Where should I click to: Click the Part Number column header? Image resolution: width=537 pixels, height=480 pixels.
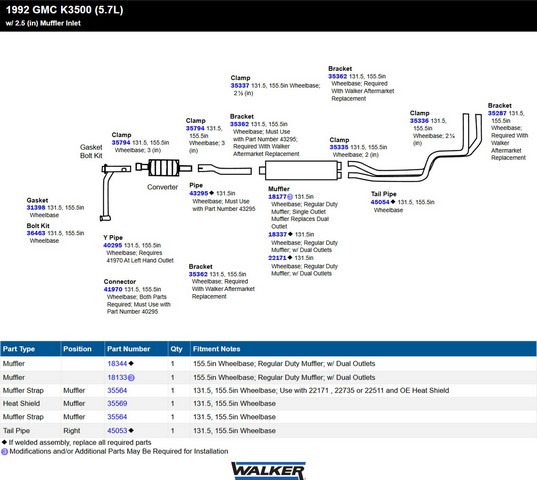[128, 349]
